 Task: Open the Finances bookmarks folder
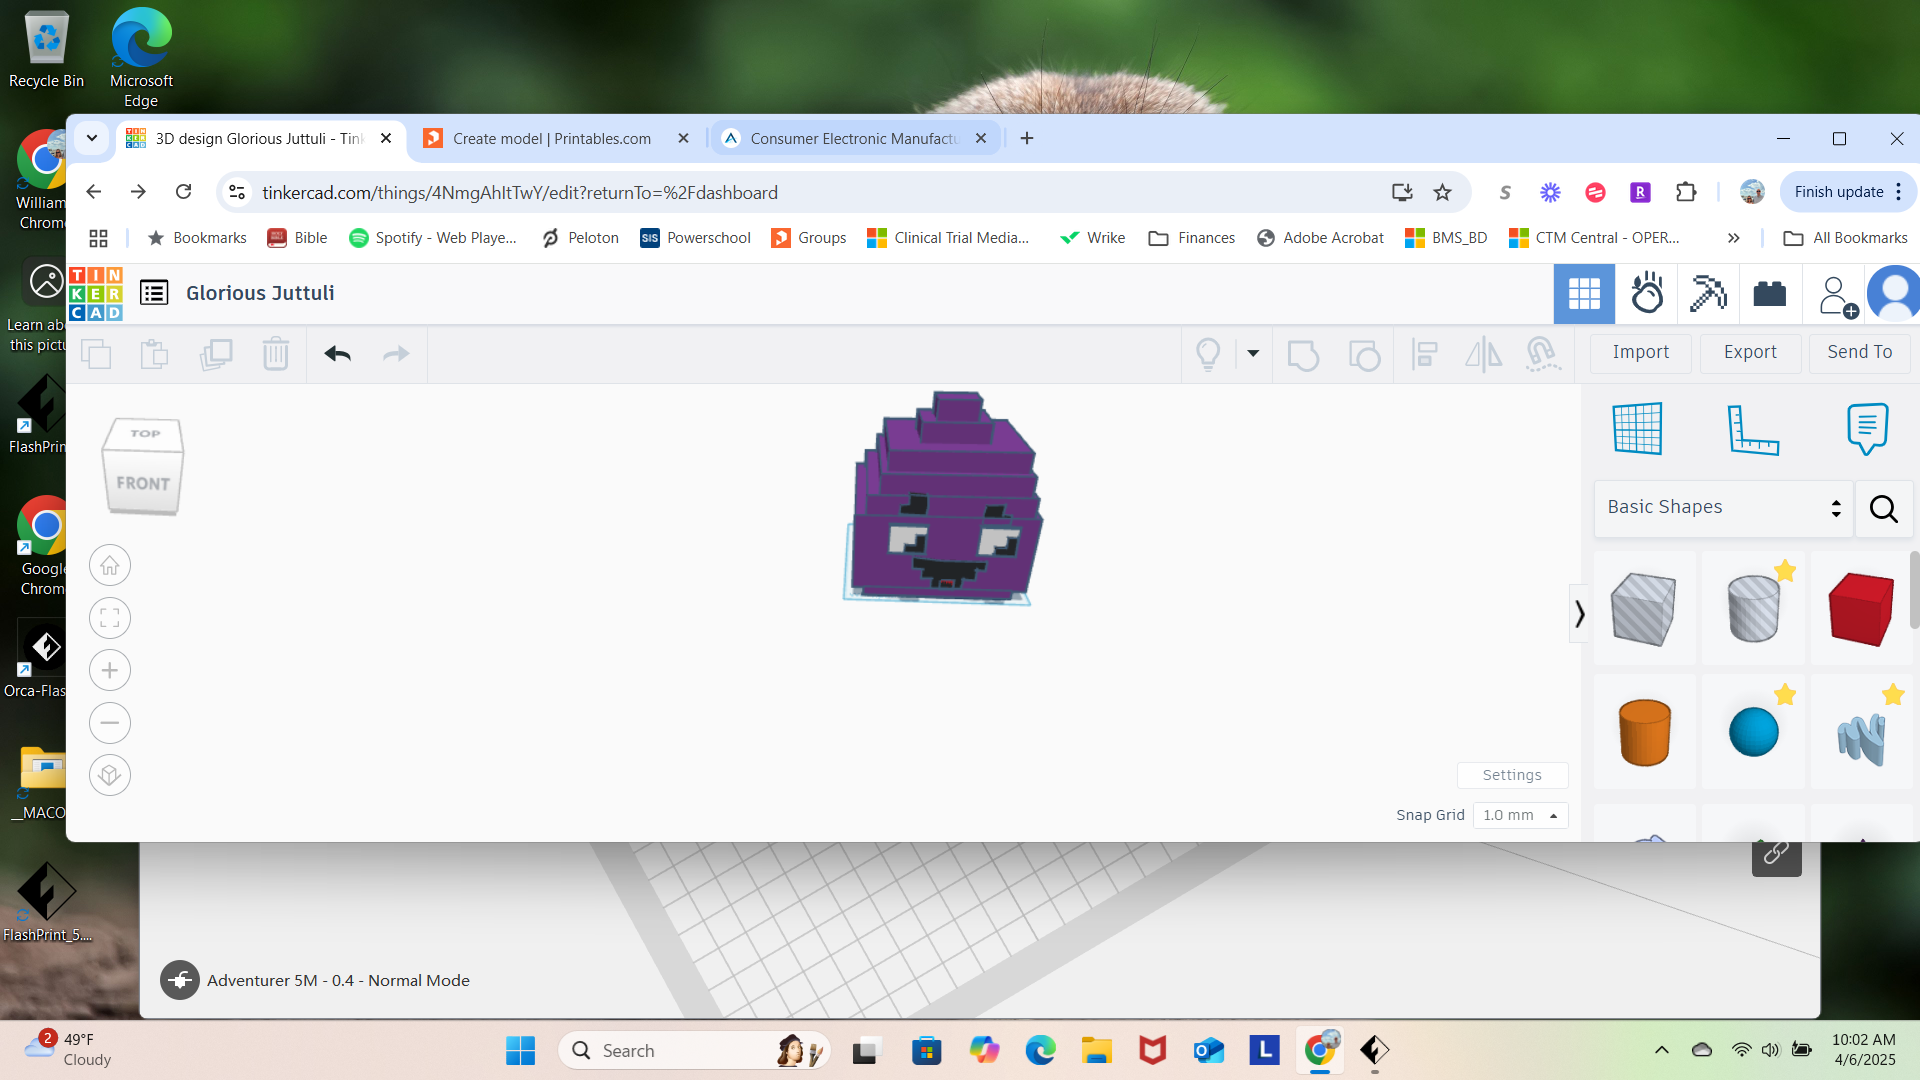[1192, 238]
